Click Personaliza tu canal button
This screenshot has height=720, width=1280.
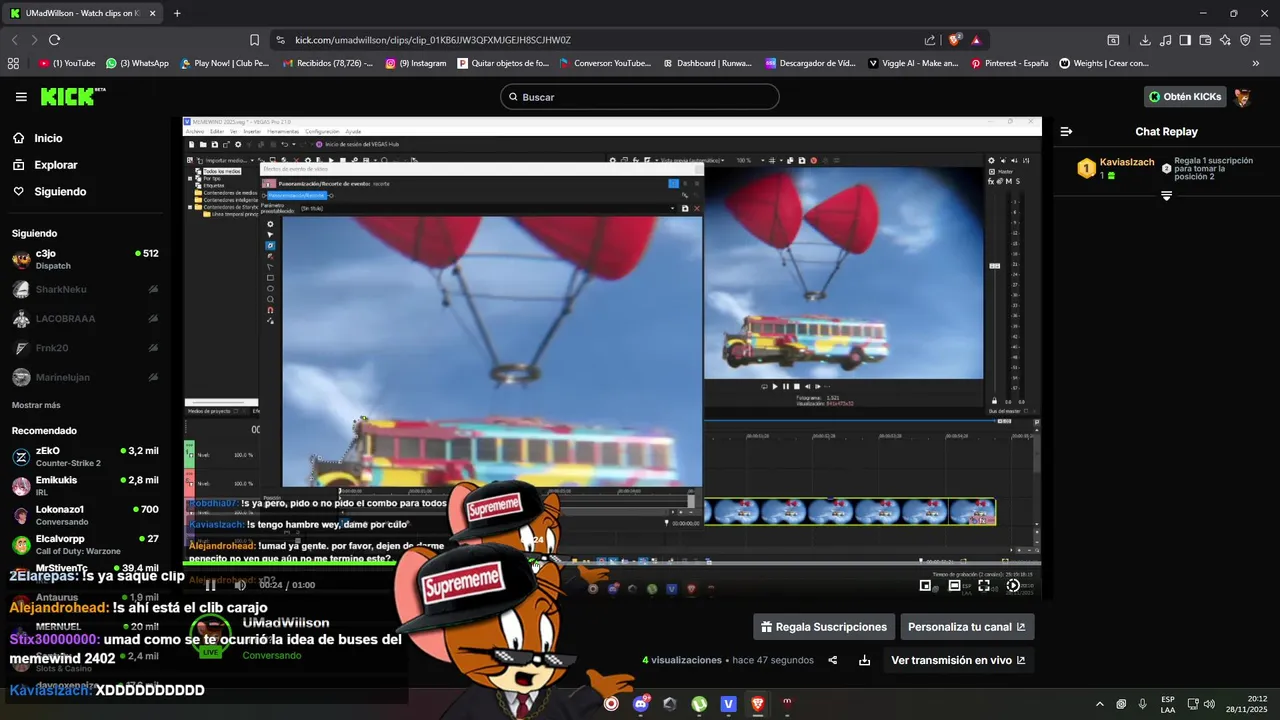click(x=966, y=627)
